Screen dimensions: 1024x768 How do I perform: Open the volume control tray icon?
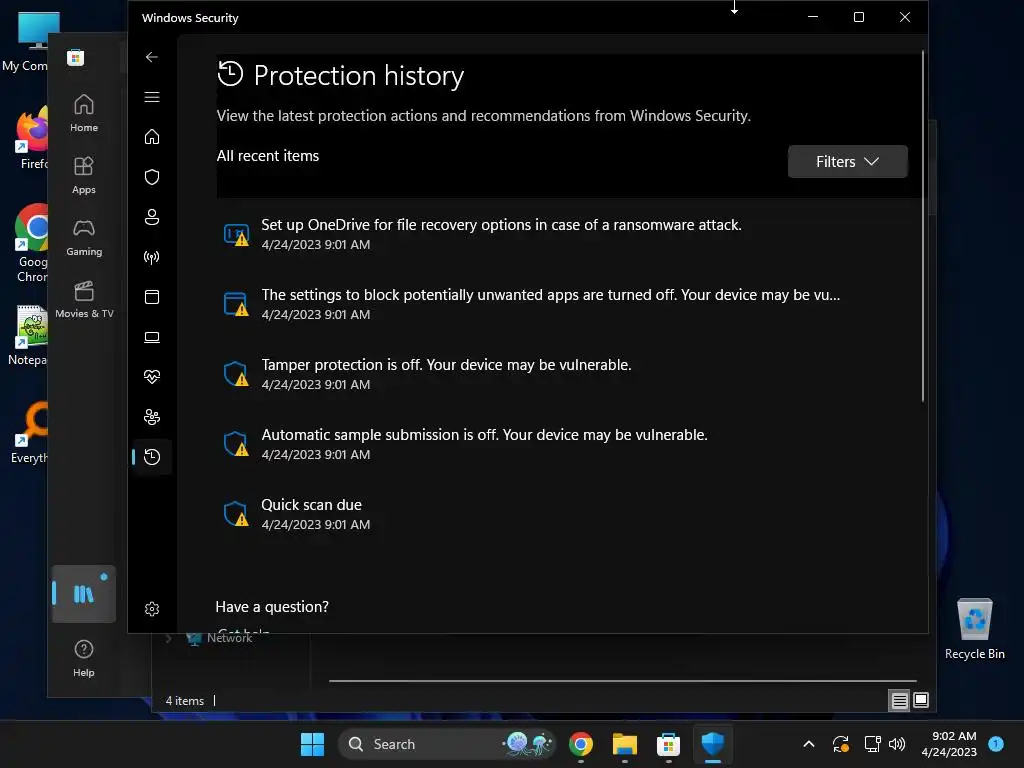(x=897, y=744)
